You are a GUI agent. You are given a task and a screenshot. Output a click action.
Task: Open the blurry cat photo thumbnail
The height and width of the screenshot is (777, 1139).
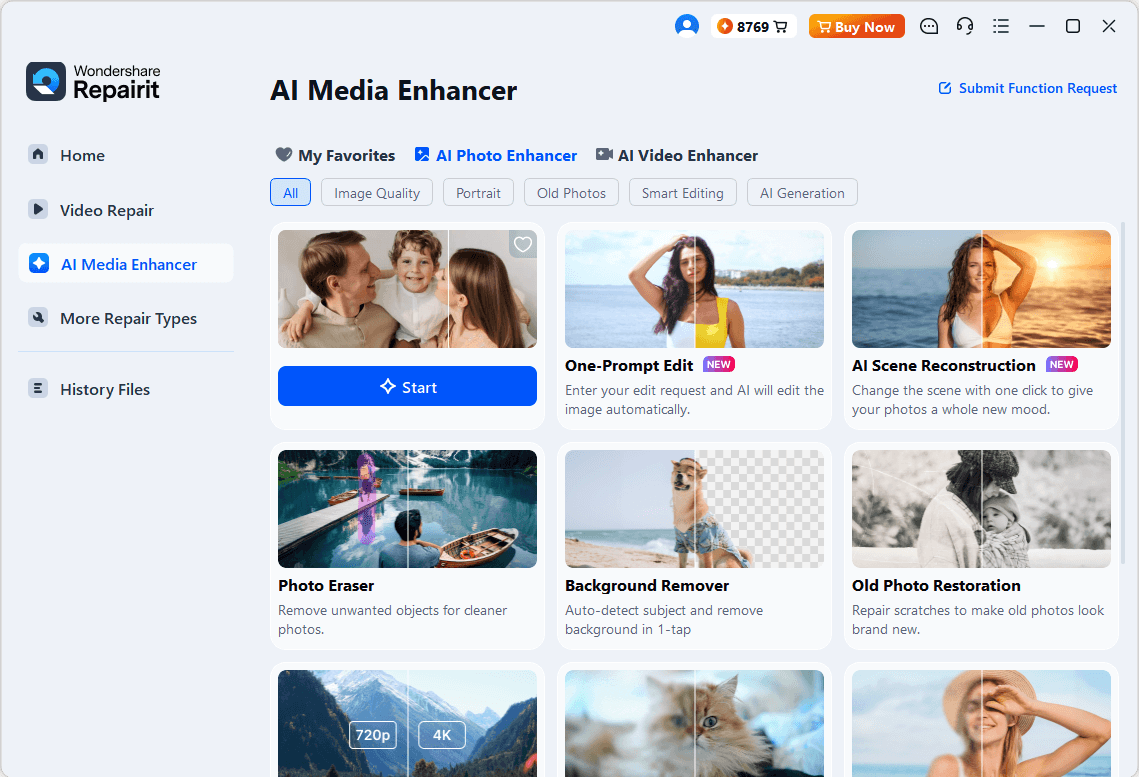(x=694, y=723)
